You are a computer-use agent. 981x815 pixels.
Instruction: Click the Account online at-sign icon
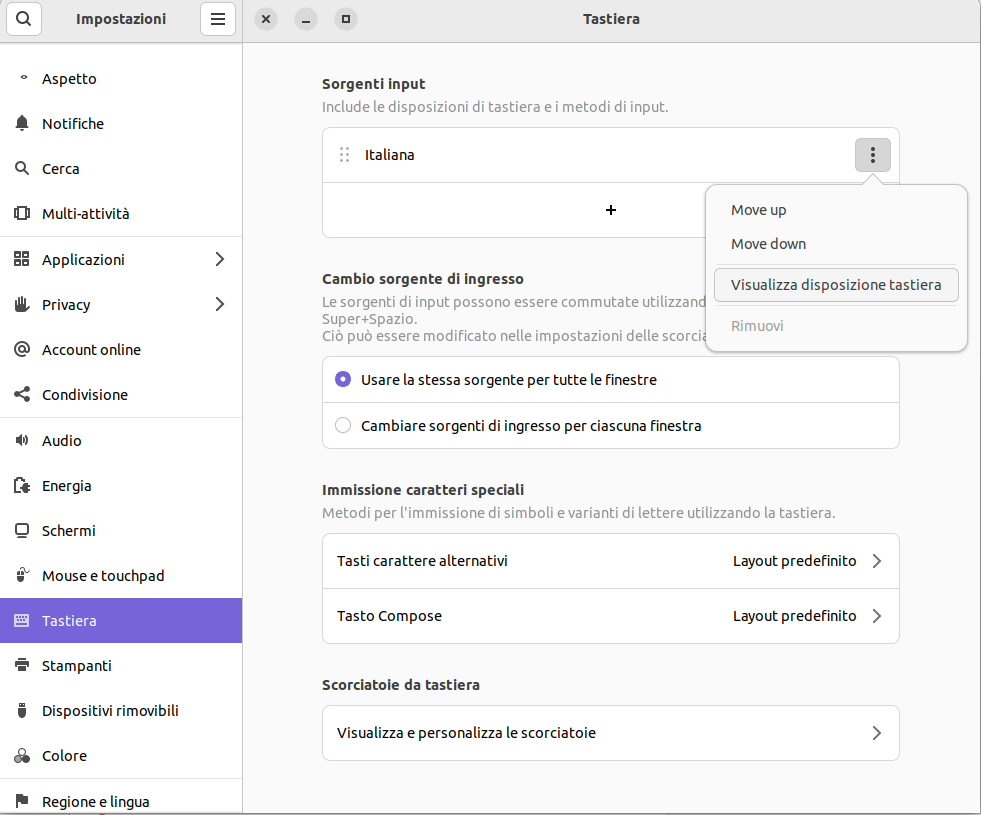click(x=22, y=349)
